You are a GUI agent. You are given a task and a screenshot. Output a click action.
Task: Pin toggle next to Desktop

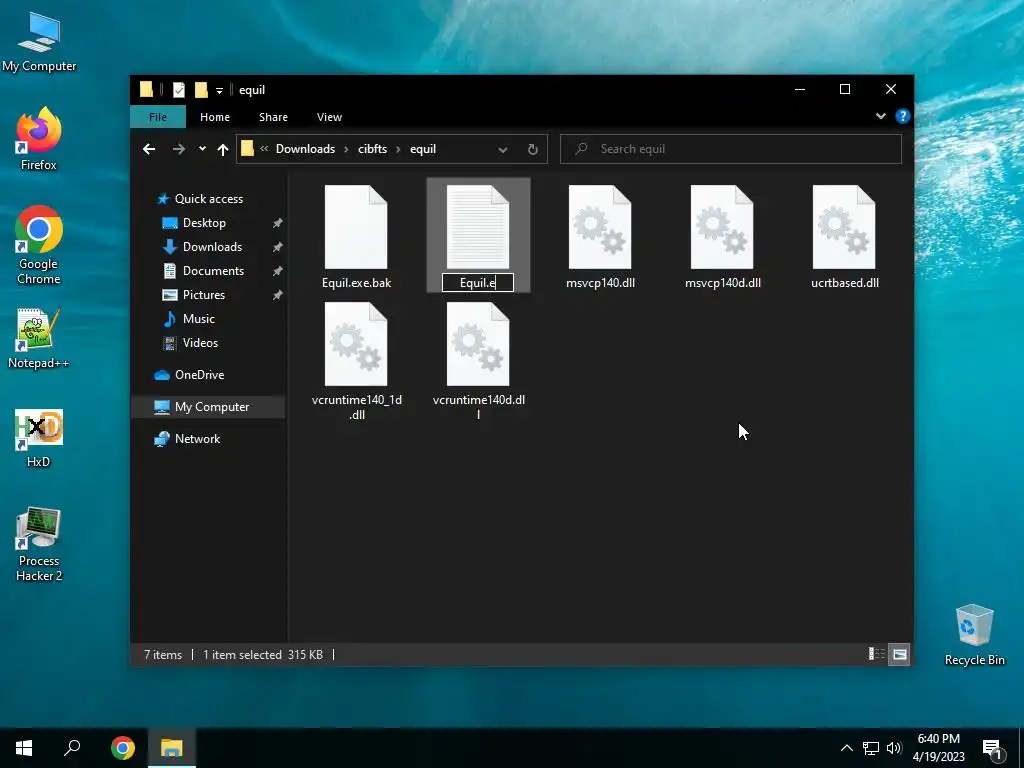[278, 223]
